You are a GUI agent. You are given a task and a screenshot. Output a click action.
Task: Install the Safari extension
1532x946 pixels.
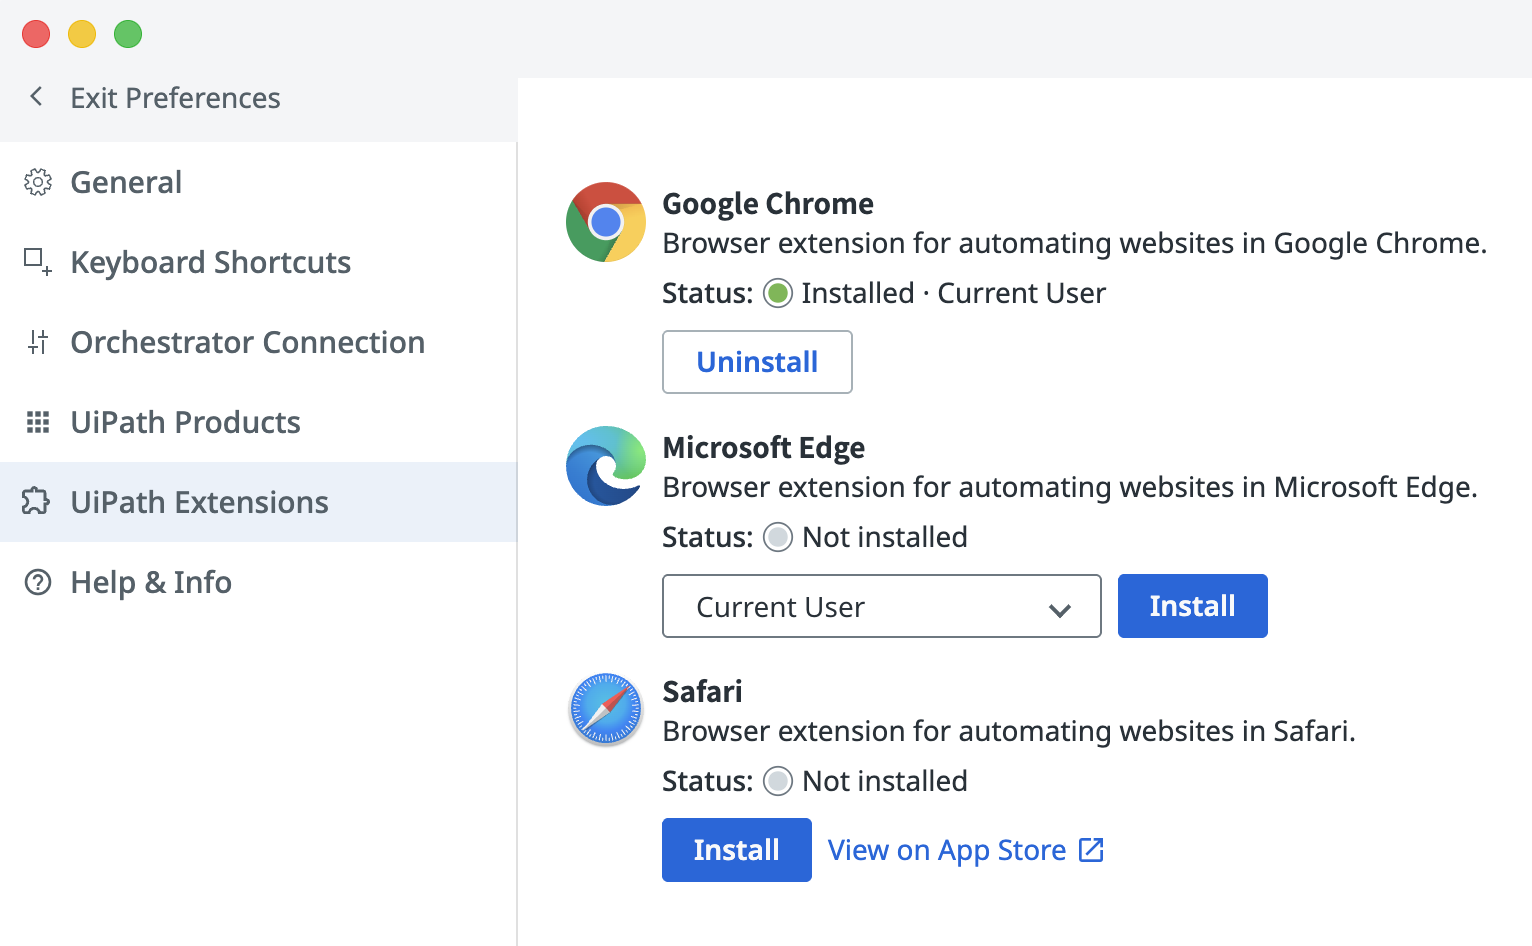click(736, 850)
